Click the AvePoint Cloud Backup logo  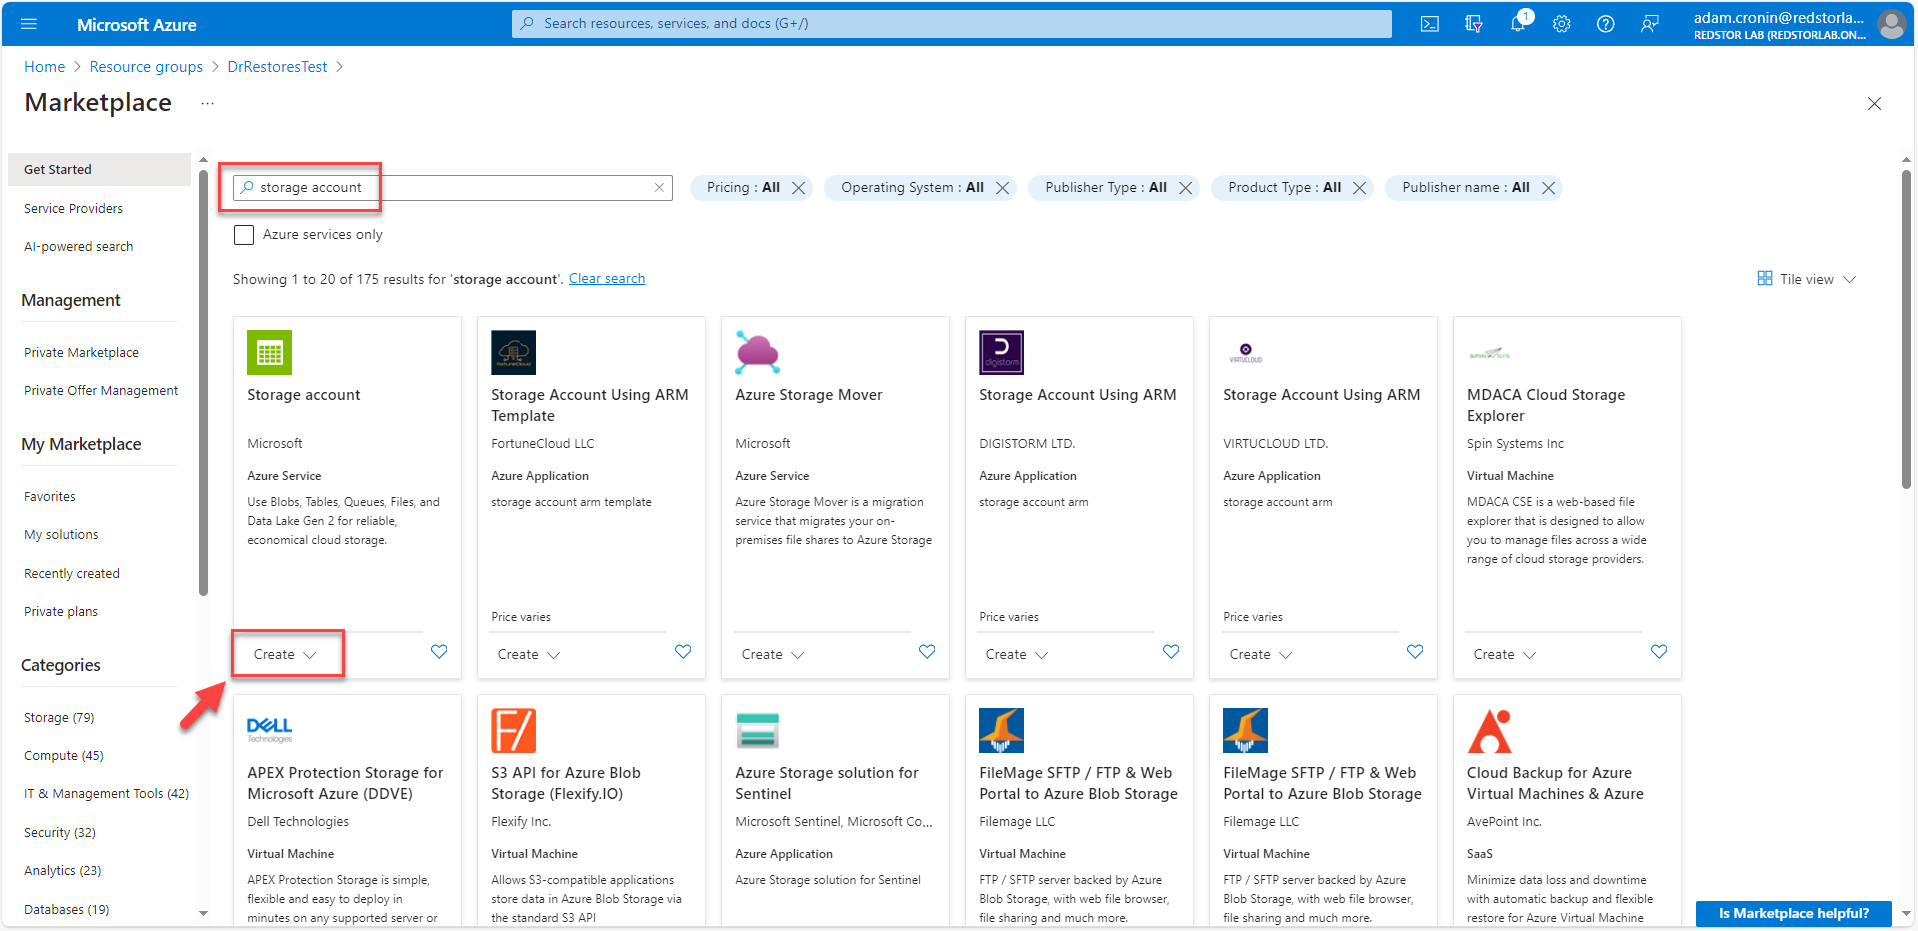click(1489, 730)
